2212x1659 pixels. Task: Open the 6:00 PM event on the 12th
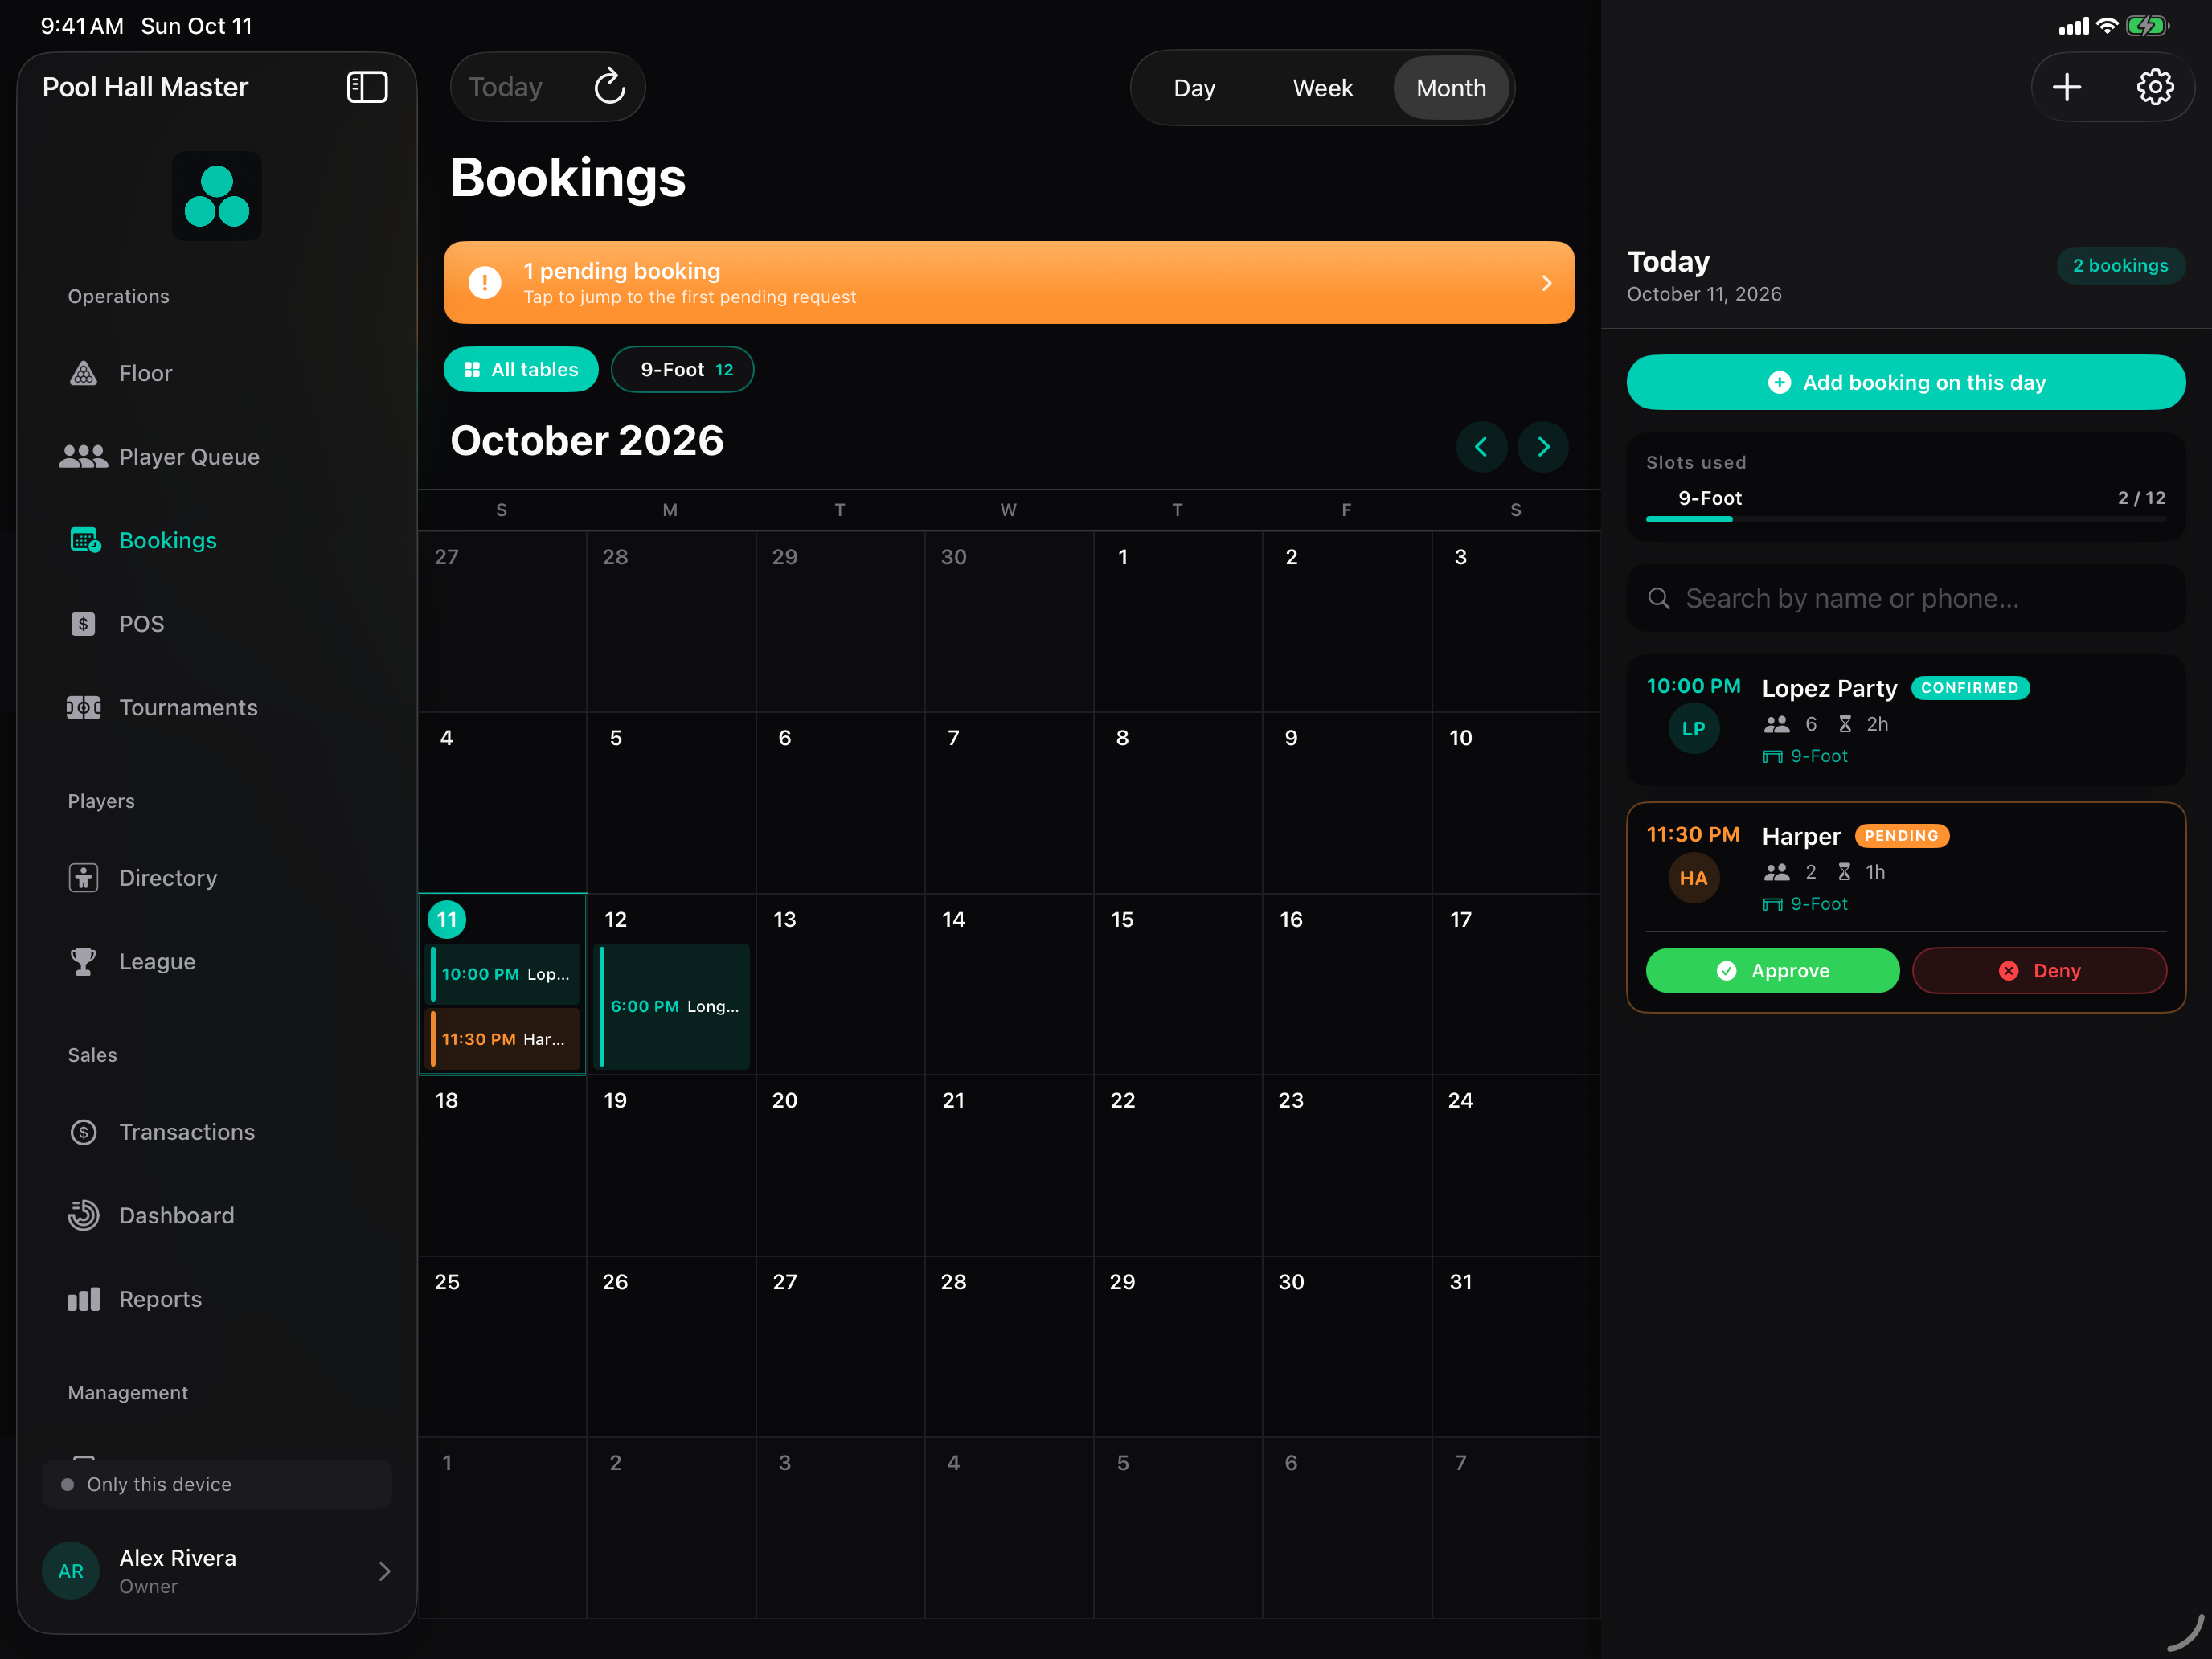tap(673, 1006)
